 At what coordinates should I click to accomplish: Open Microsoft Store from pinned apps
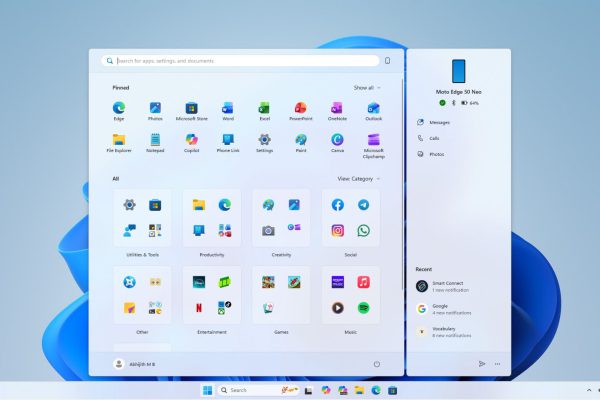coord(192,108)
